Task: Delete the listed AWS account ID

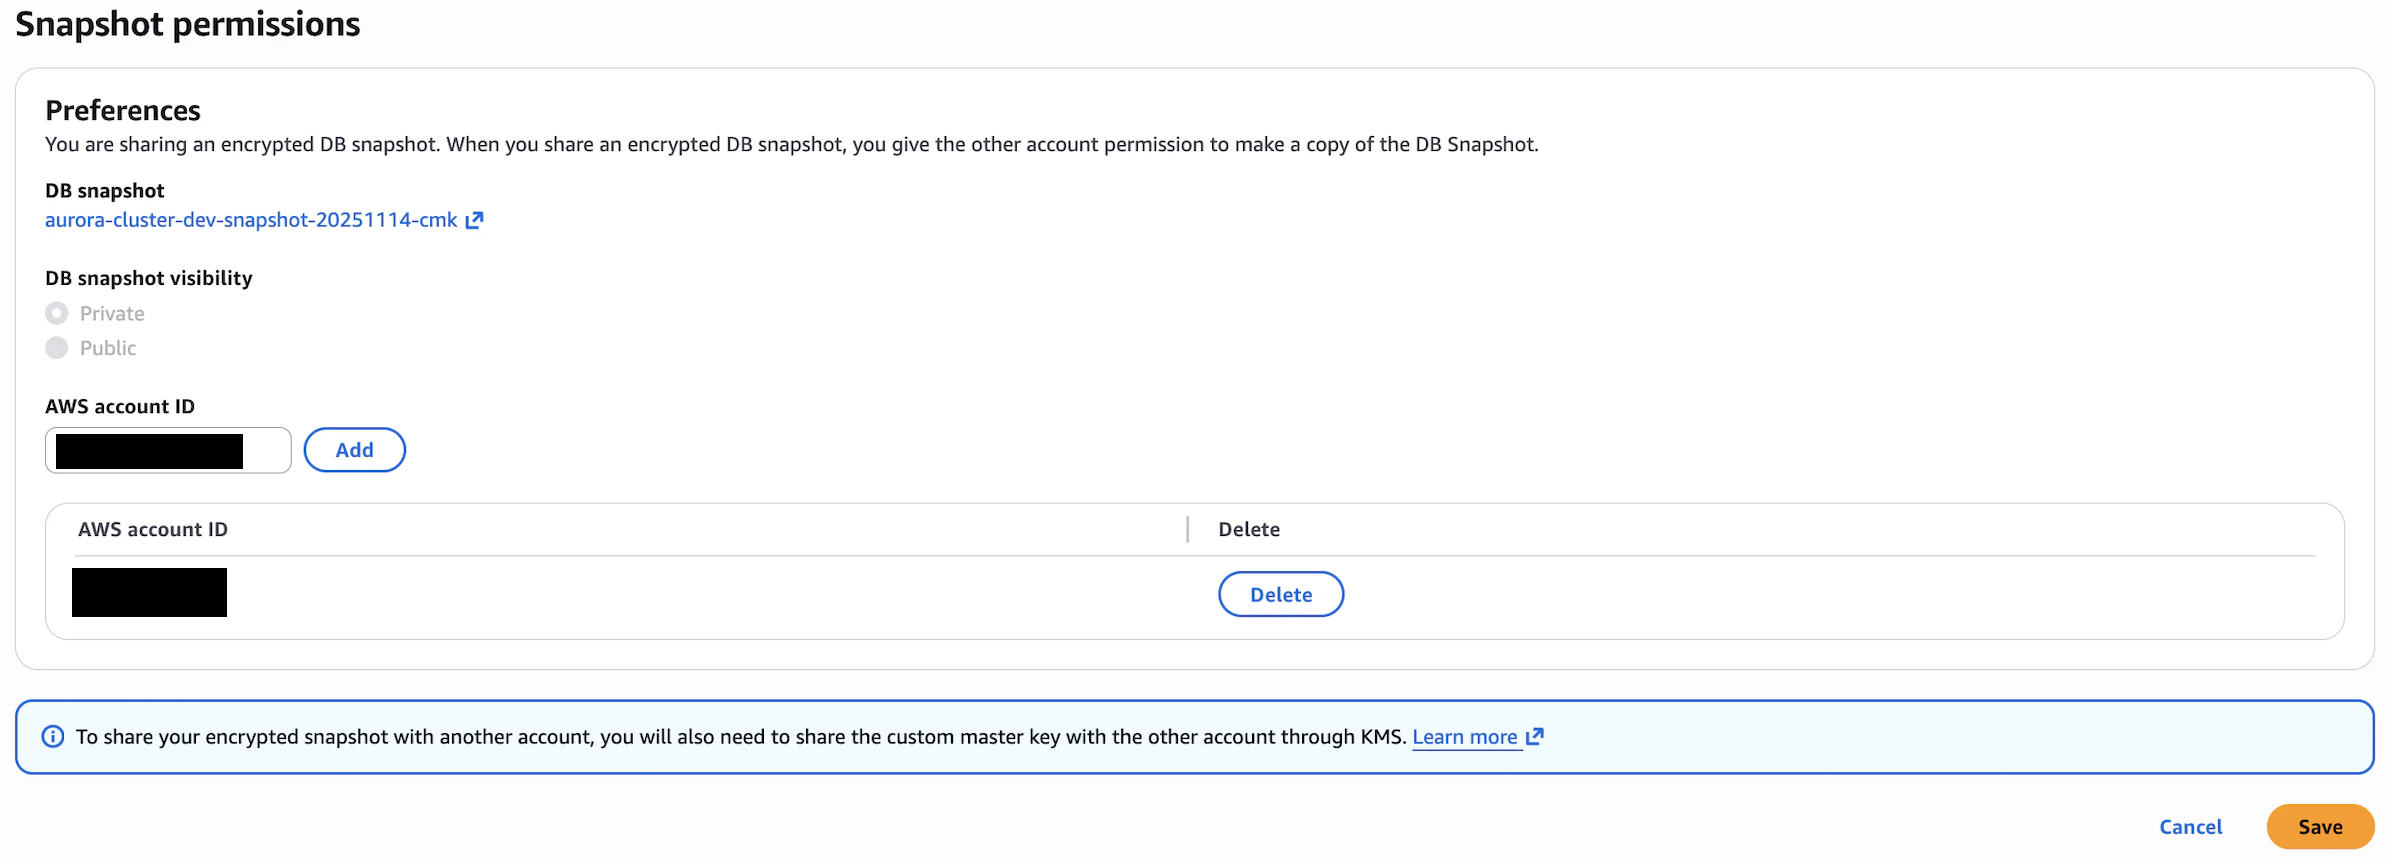Action: tap(1281, 594)
